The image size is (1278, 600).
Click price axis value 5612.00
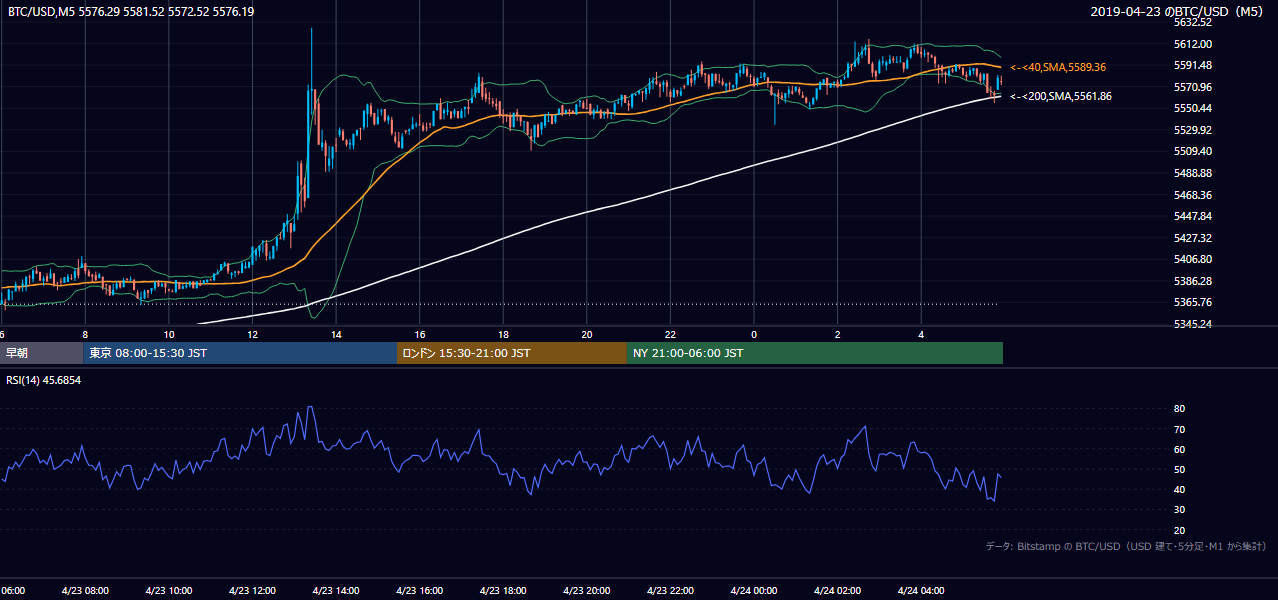point(1193,44)
